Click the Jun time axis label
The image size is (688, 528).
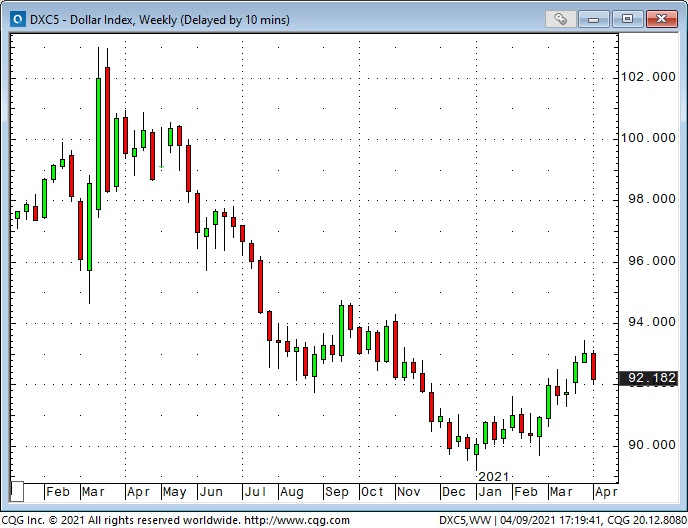tap(211, 492)
